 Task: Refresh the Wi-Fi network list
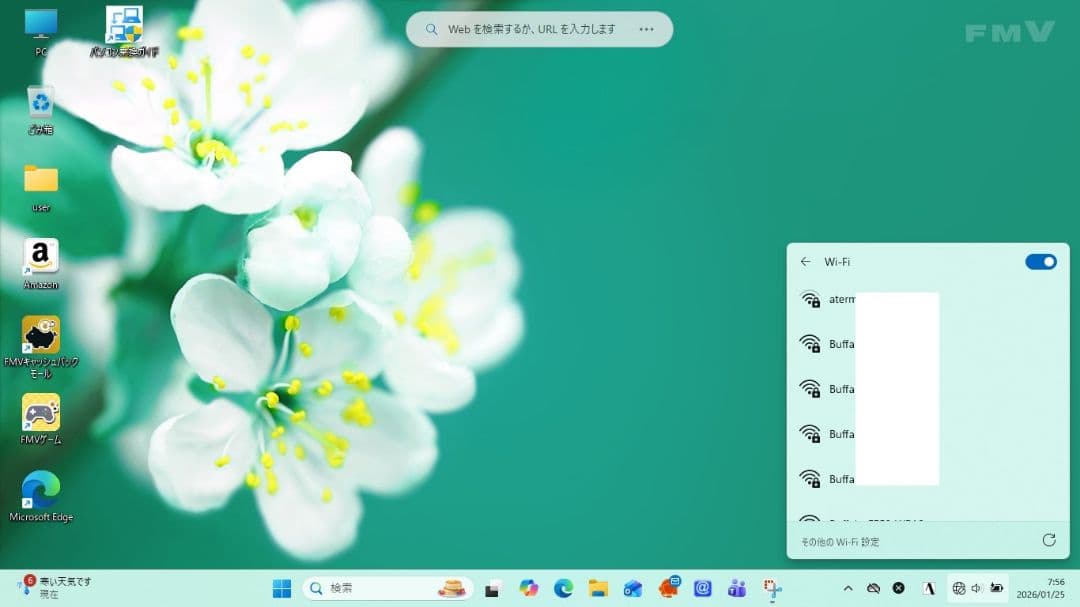pyautogui.click(x=1047, y=541)
